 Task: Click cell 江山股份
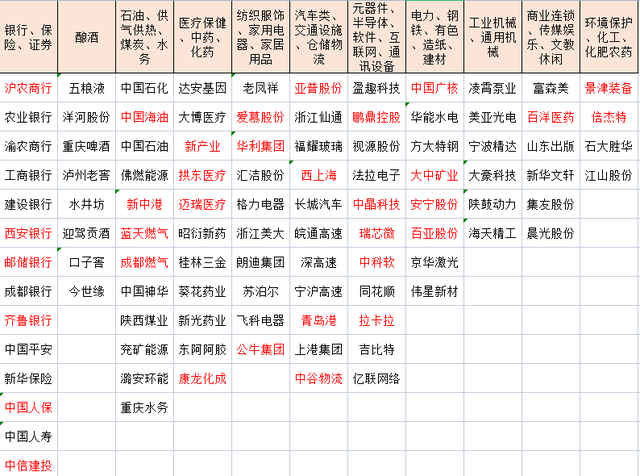609,175
